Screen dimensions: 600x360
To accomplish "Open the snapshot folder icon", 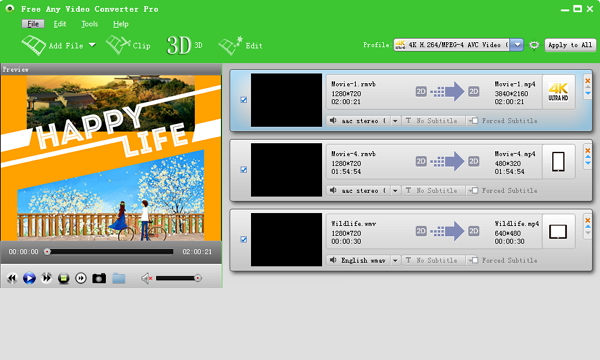I will click(x=119, y=279).
